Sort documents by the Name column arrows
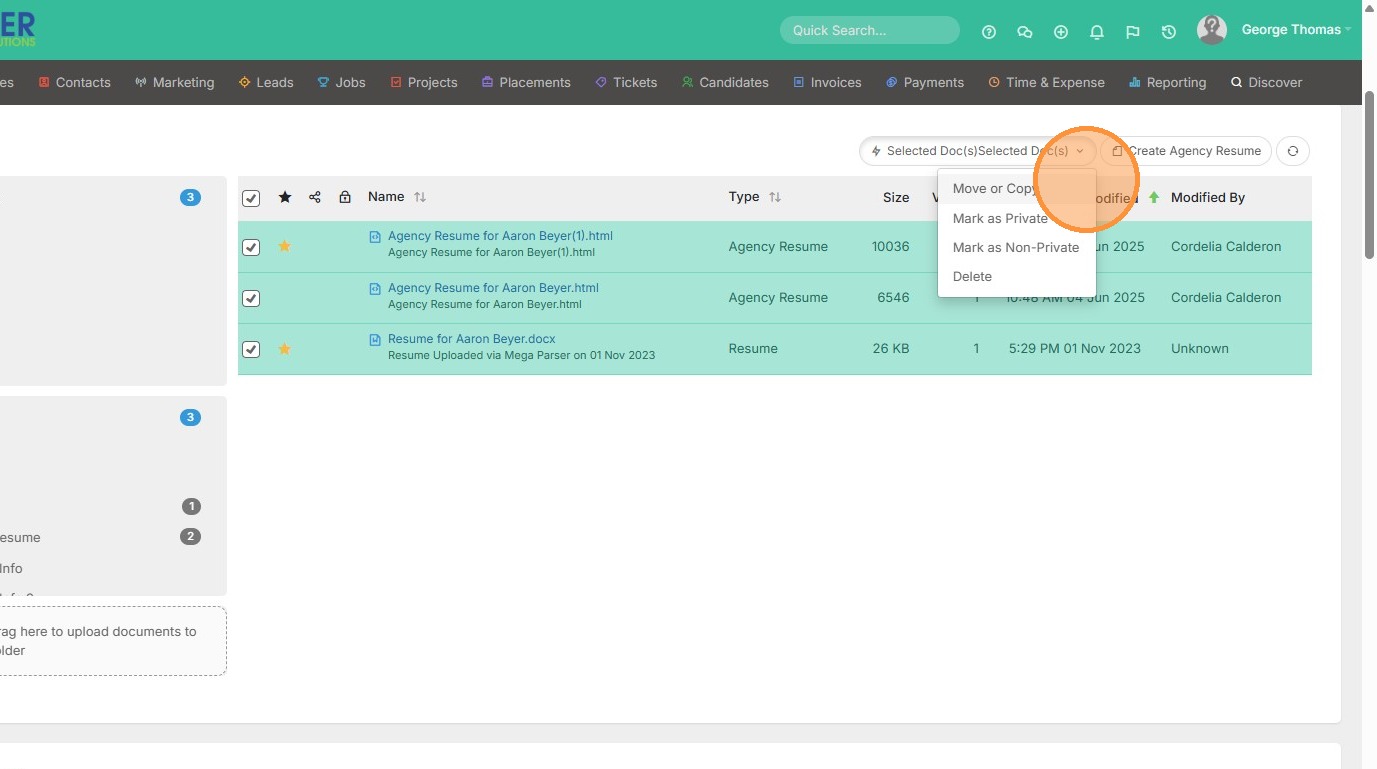This screenshot has width=1377, height=769. [420, 197]
